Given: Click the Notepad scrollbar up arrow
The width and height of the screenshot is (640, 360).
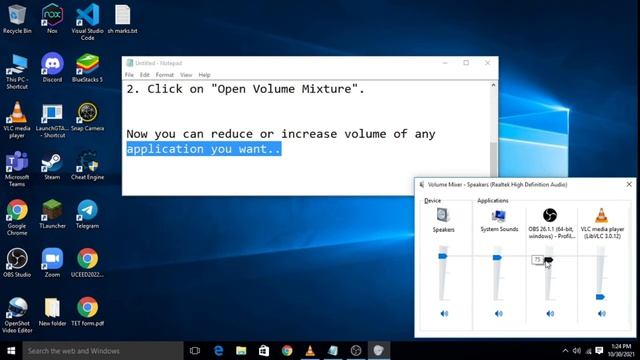Looking at the screenshot, I should pos(493,85).
